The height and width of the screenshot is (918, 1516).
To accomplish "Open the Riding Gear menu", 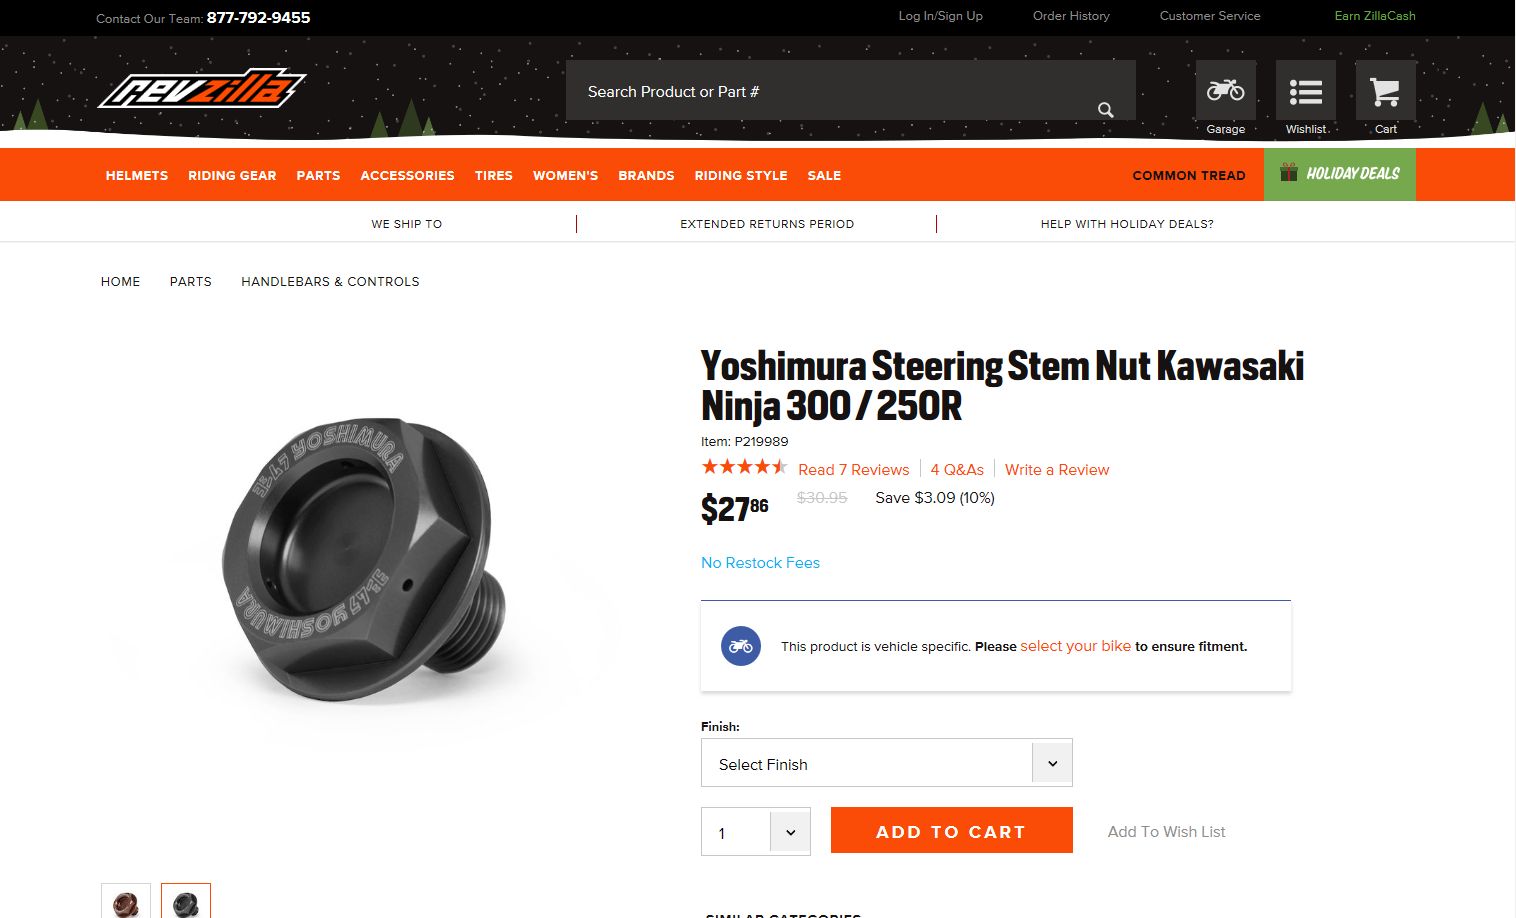I will pyautogui.click(x=232, y=175).
